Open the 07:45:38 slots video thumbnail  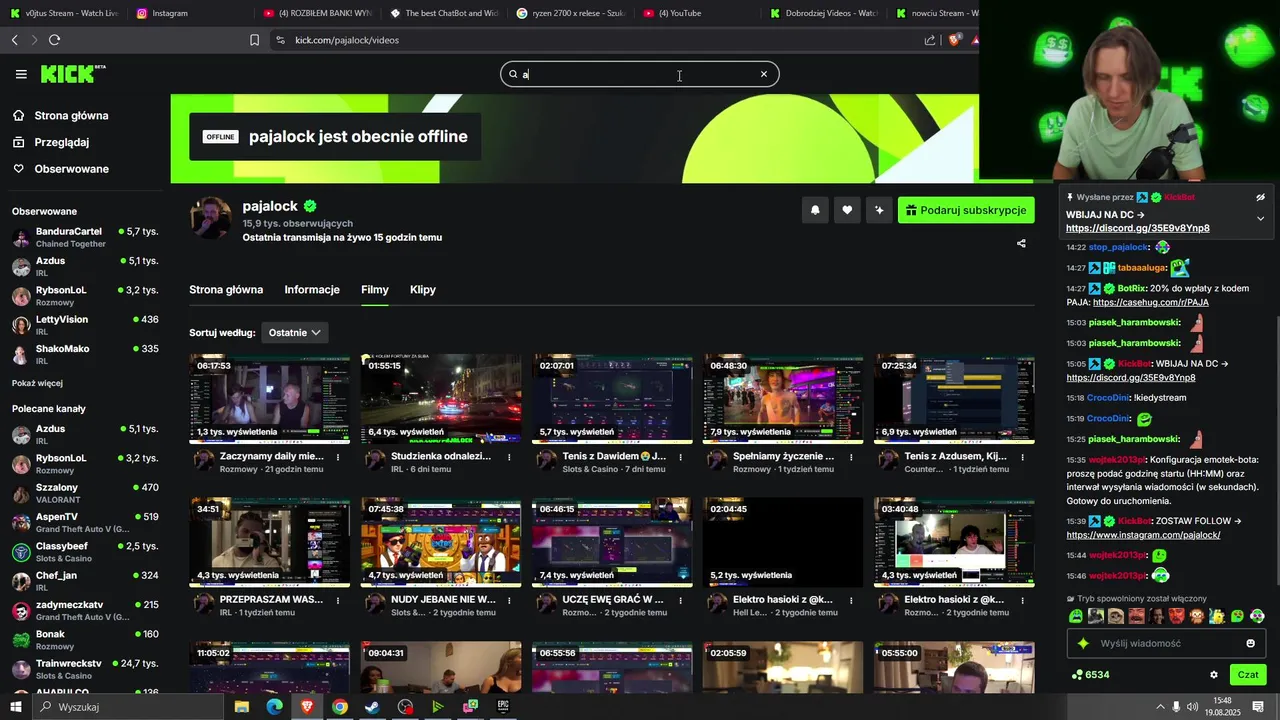[441, 542]
